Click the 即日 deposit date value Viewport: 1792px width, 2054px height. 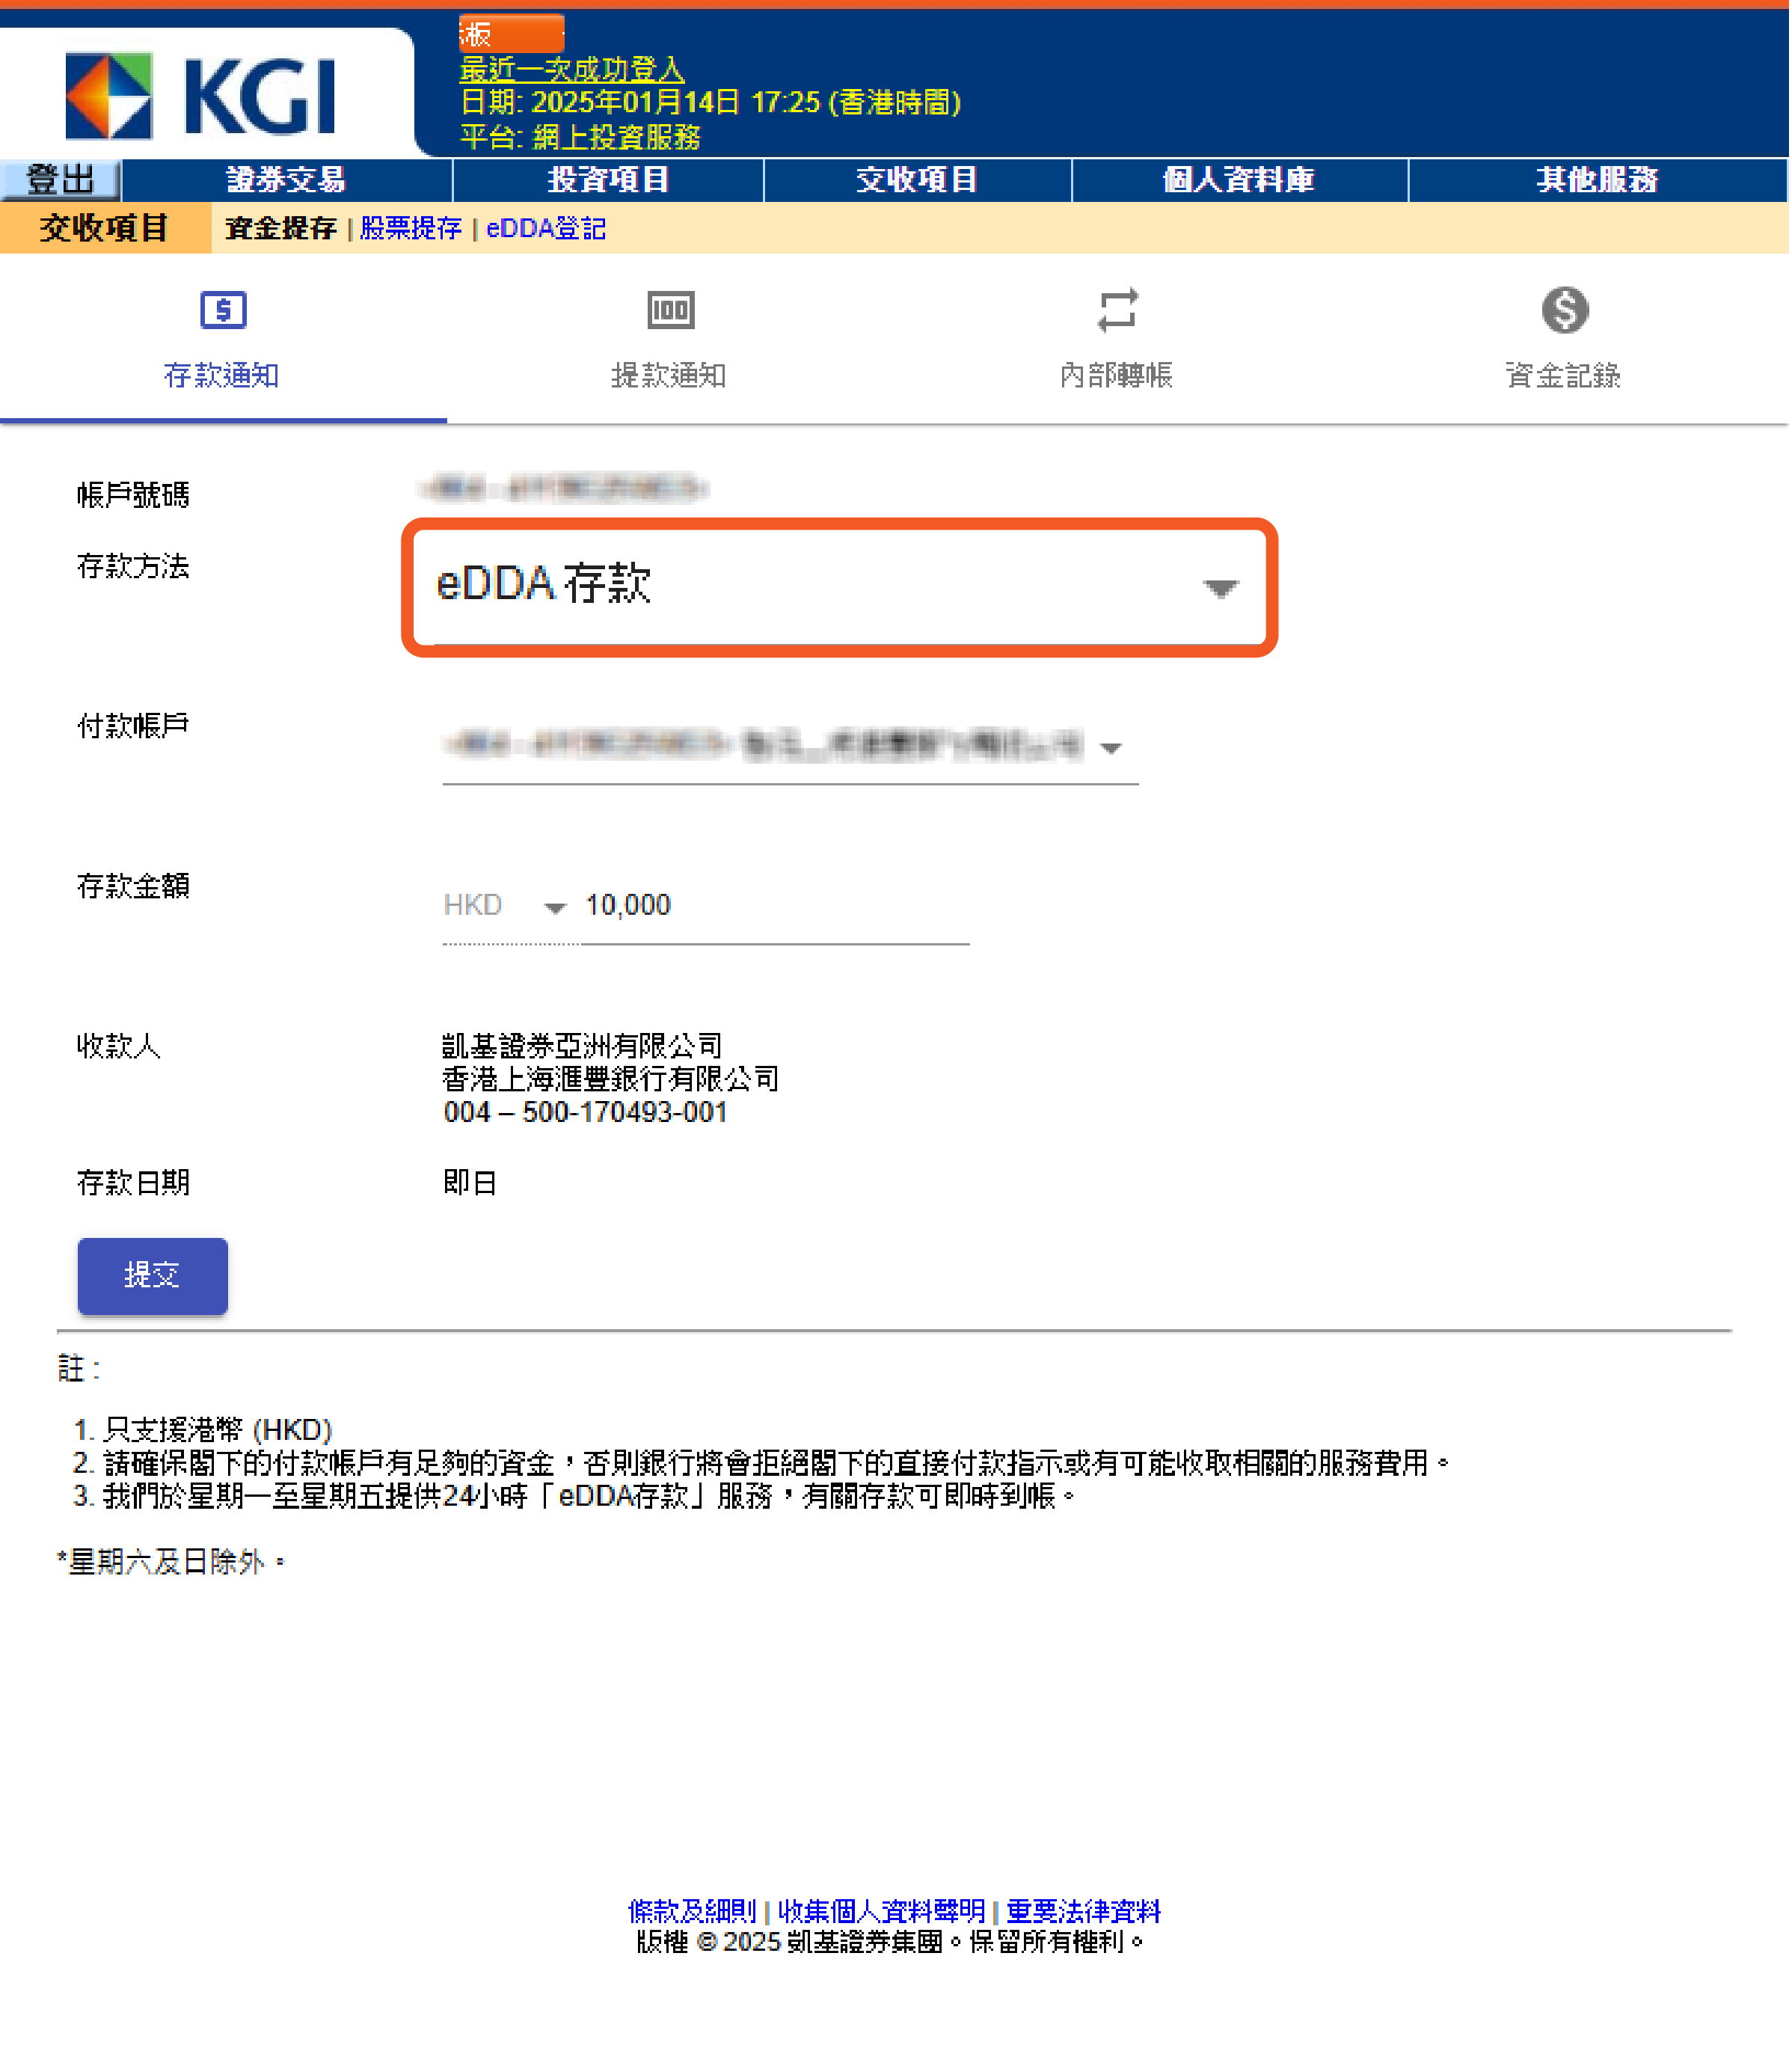[471, 1185]
